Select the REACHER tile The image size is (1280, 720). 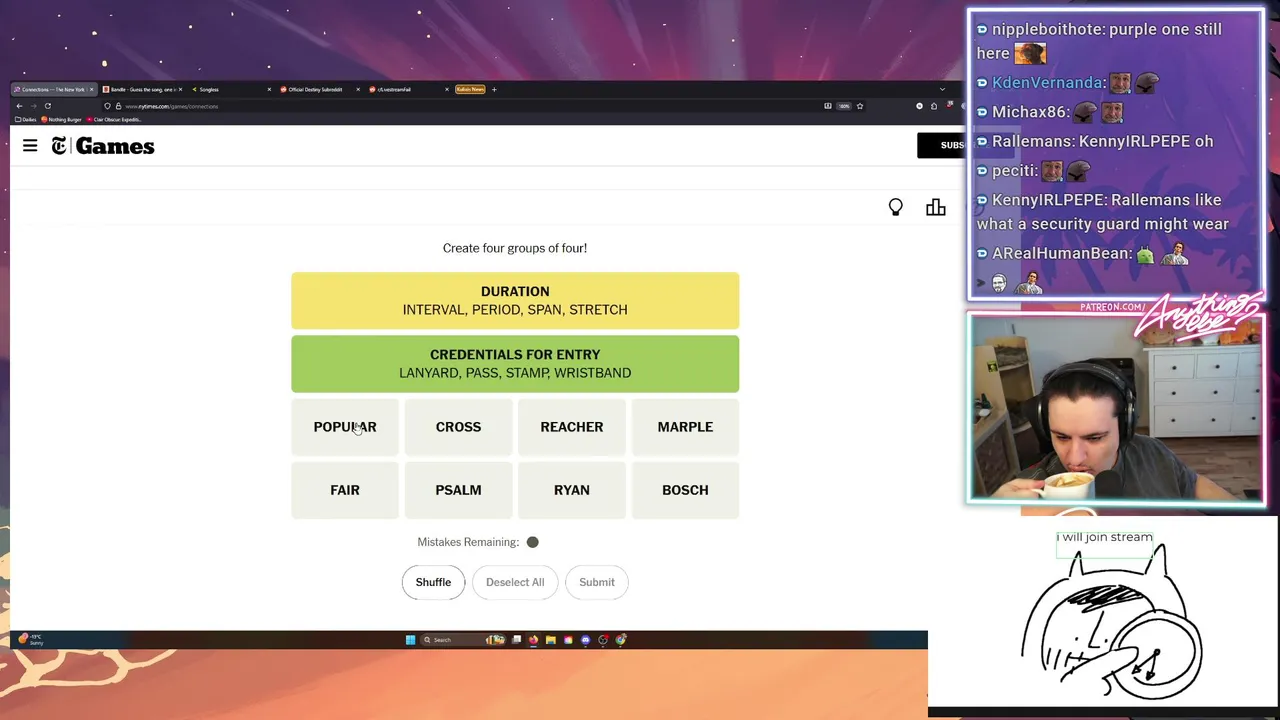572,427
